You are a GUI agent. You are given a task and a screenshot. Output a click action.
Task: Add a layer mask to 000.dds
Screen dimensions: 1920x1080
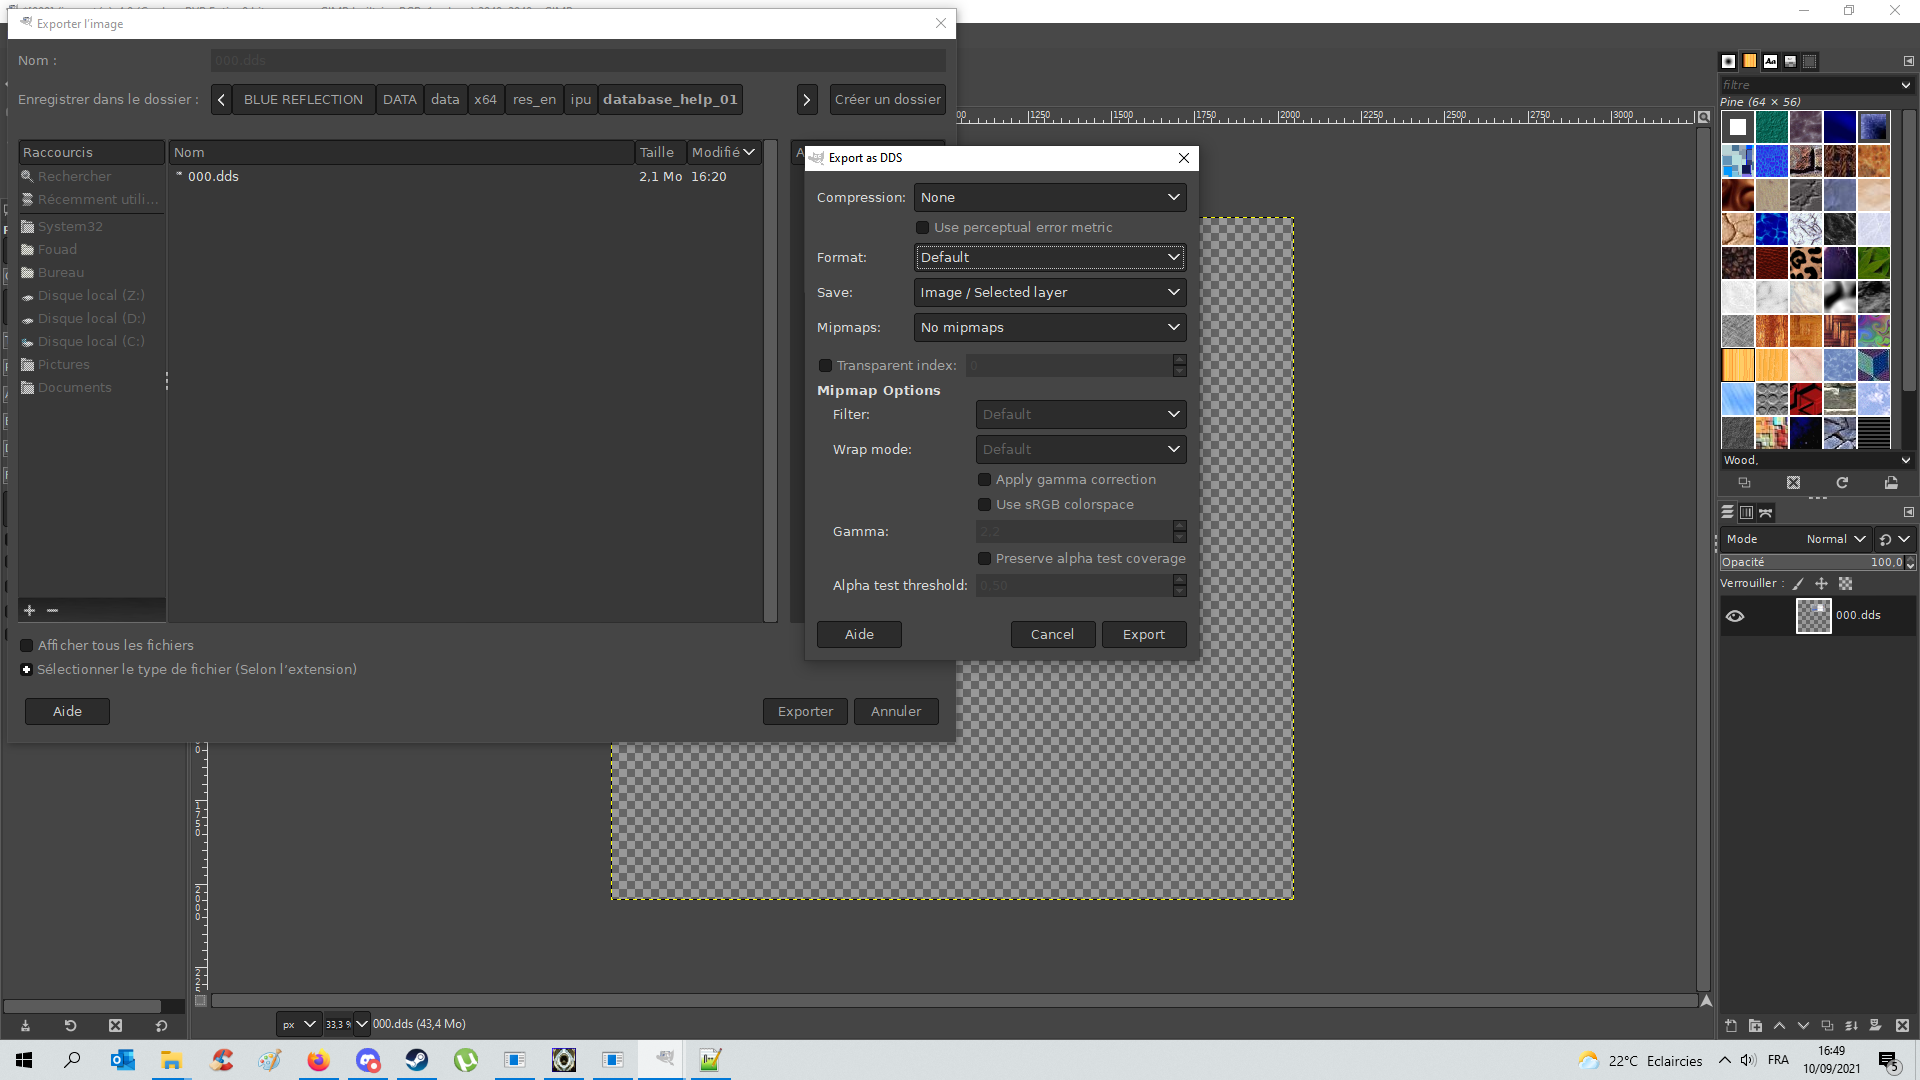tap(1874, 1026)
